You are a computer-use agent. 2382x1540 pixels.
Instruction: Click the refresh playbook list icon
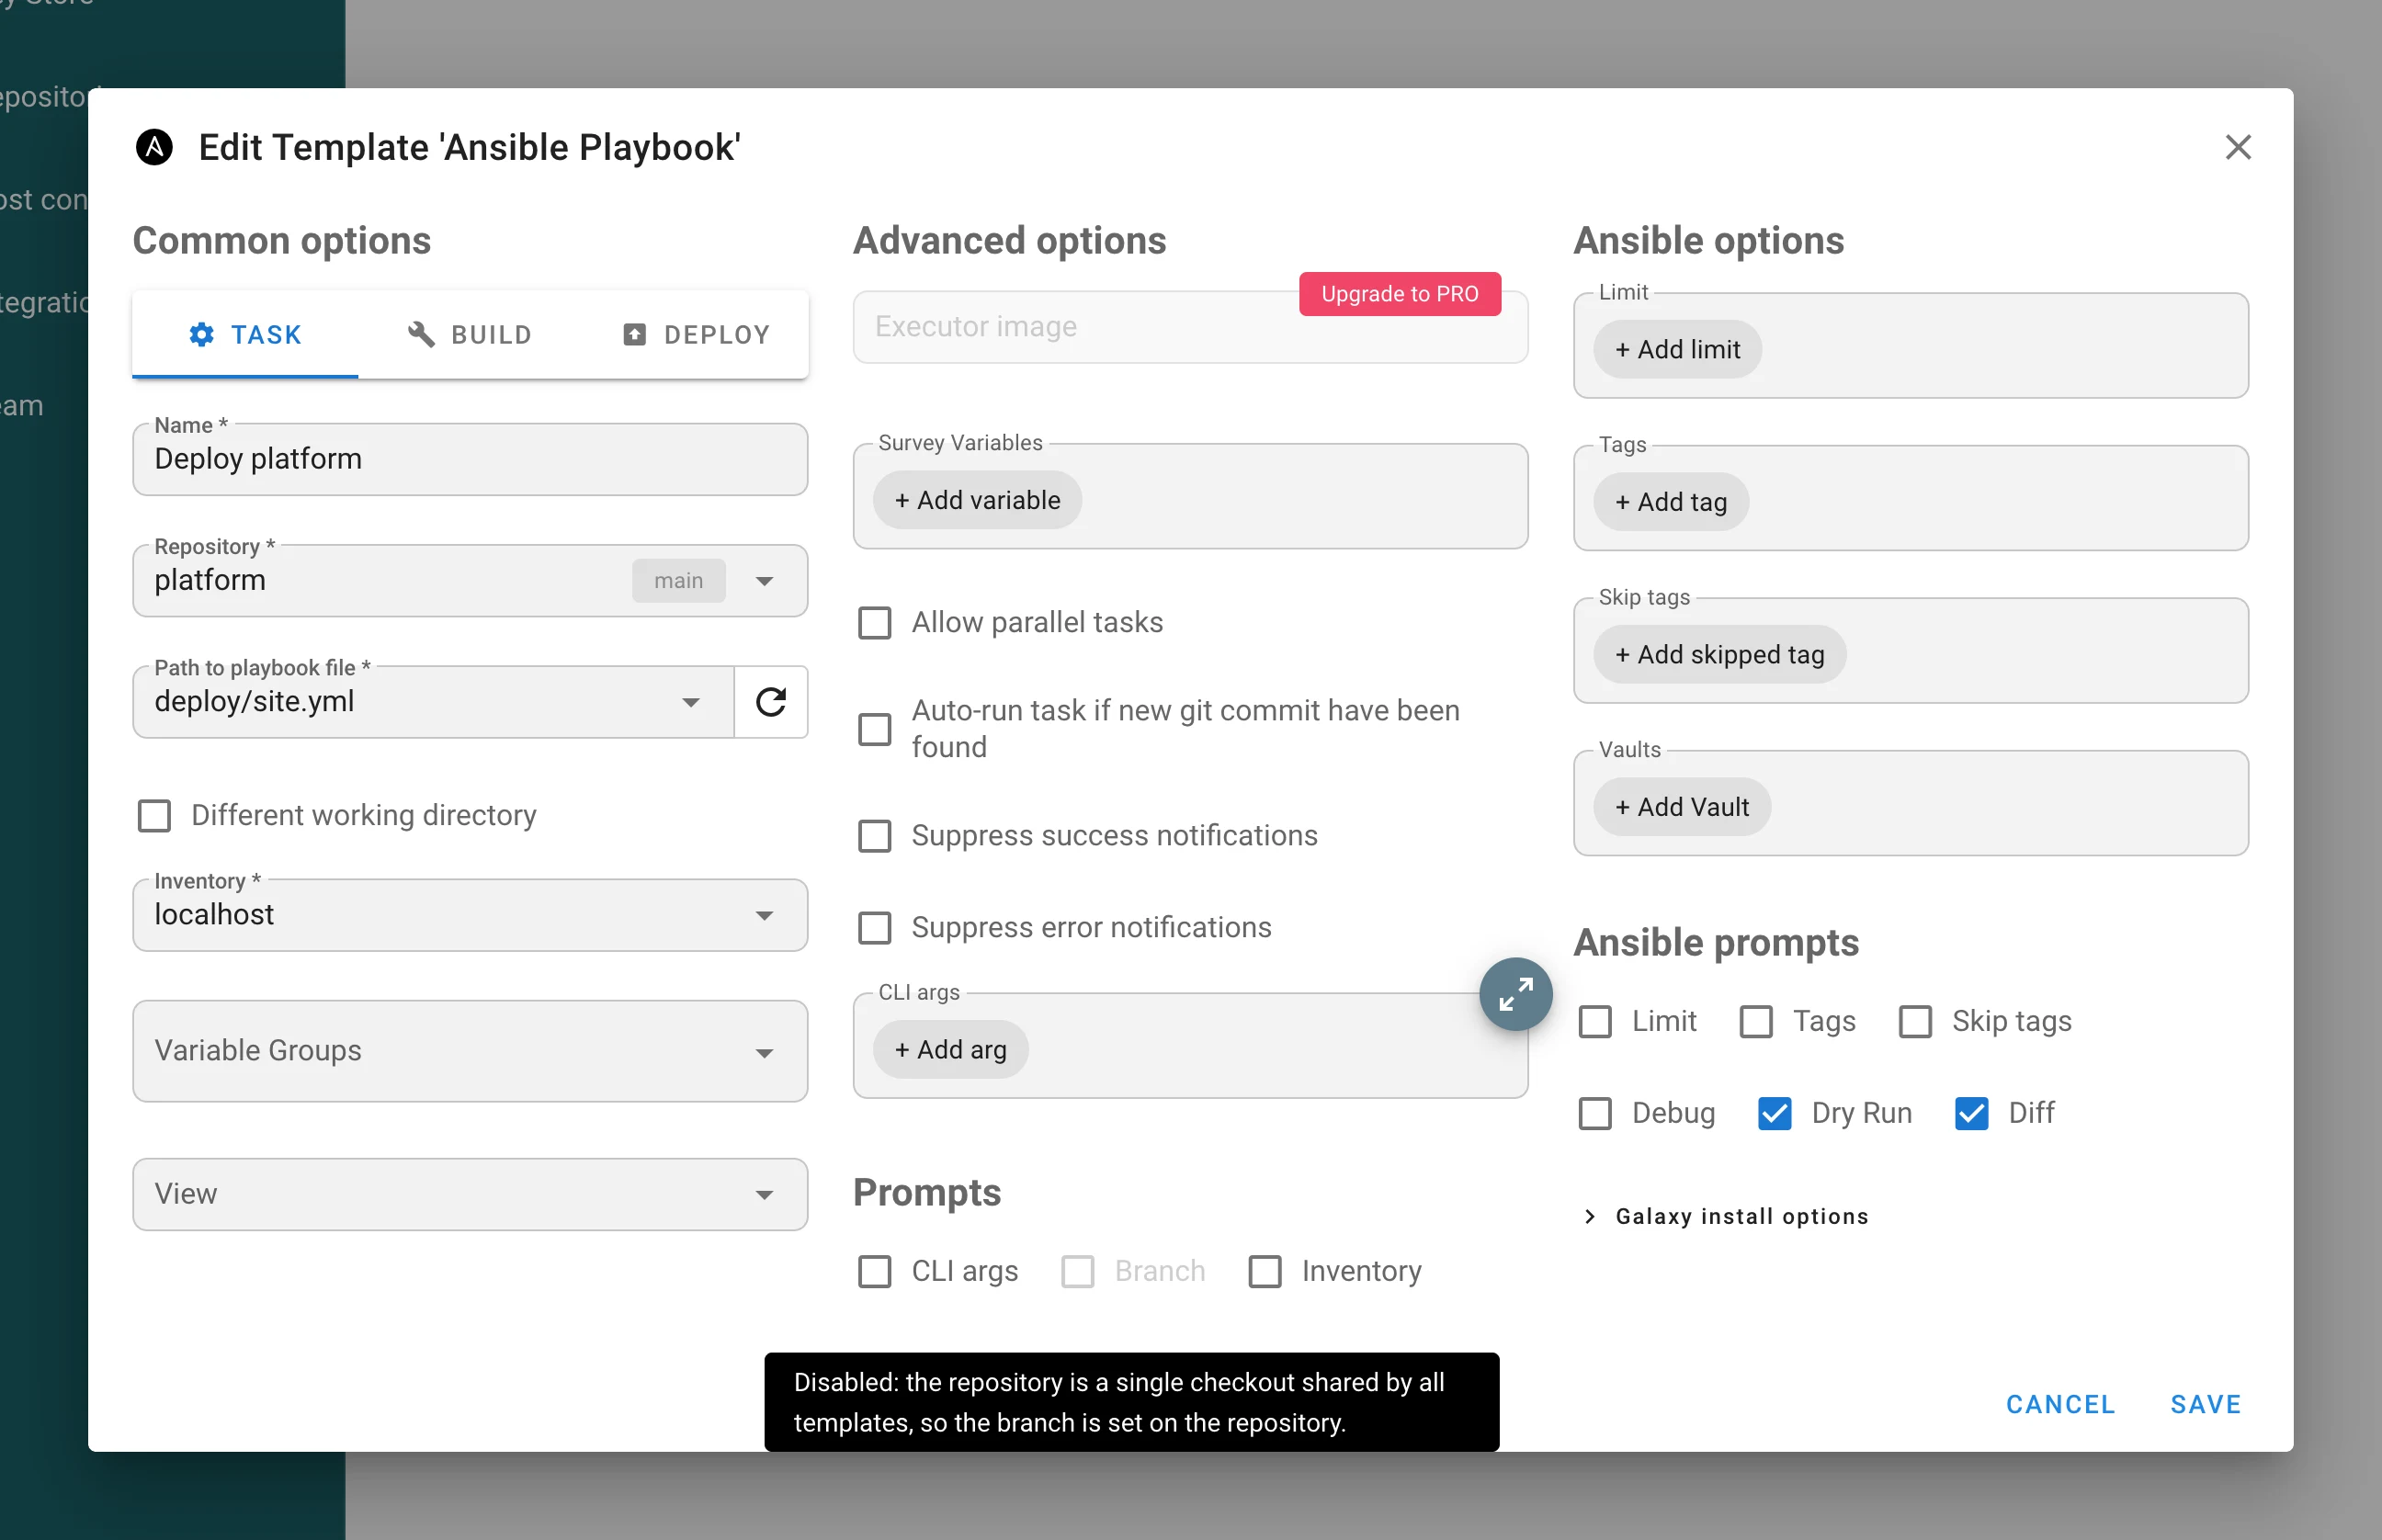pos(770,702)
